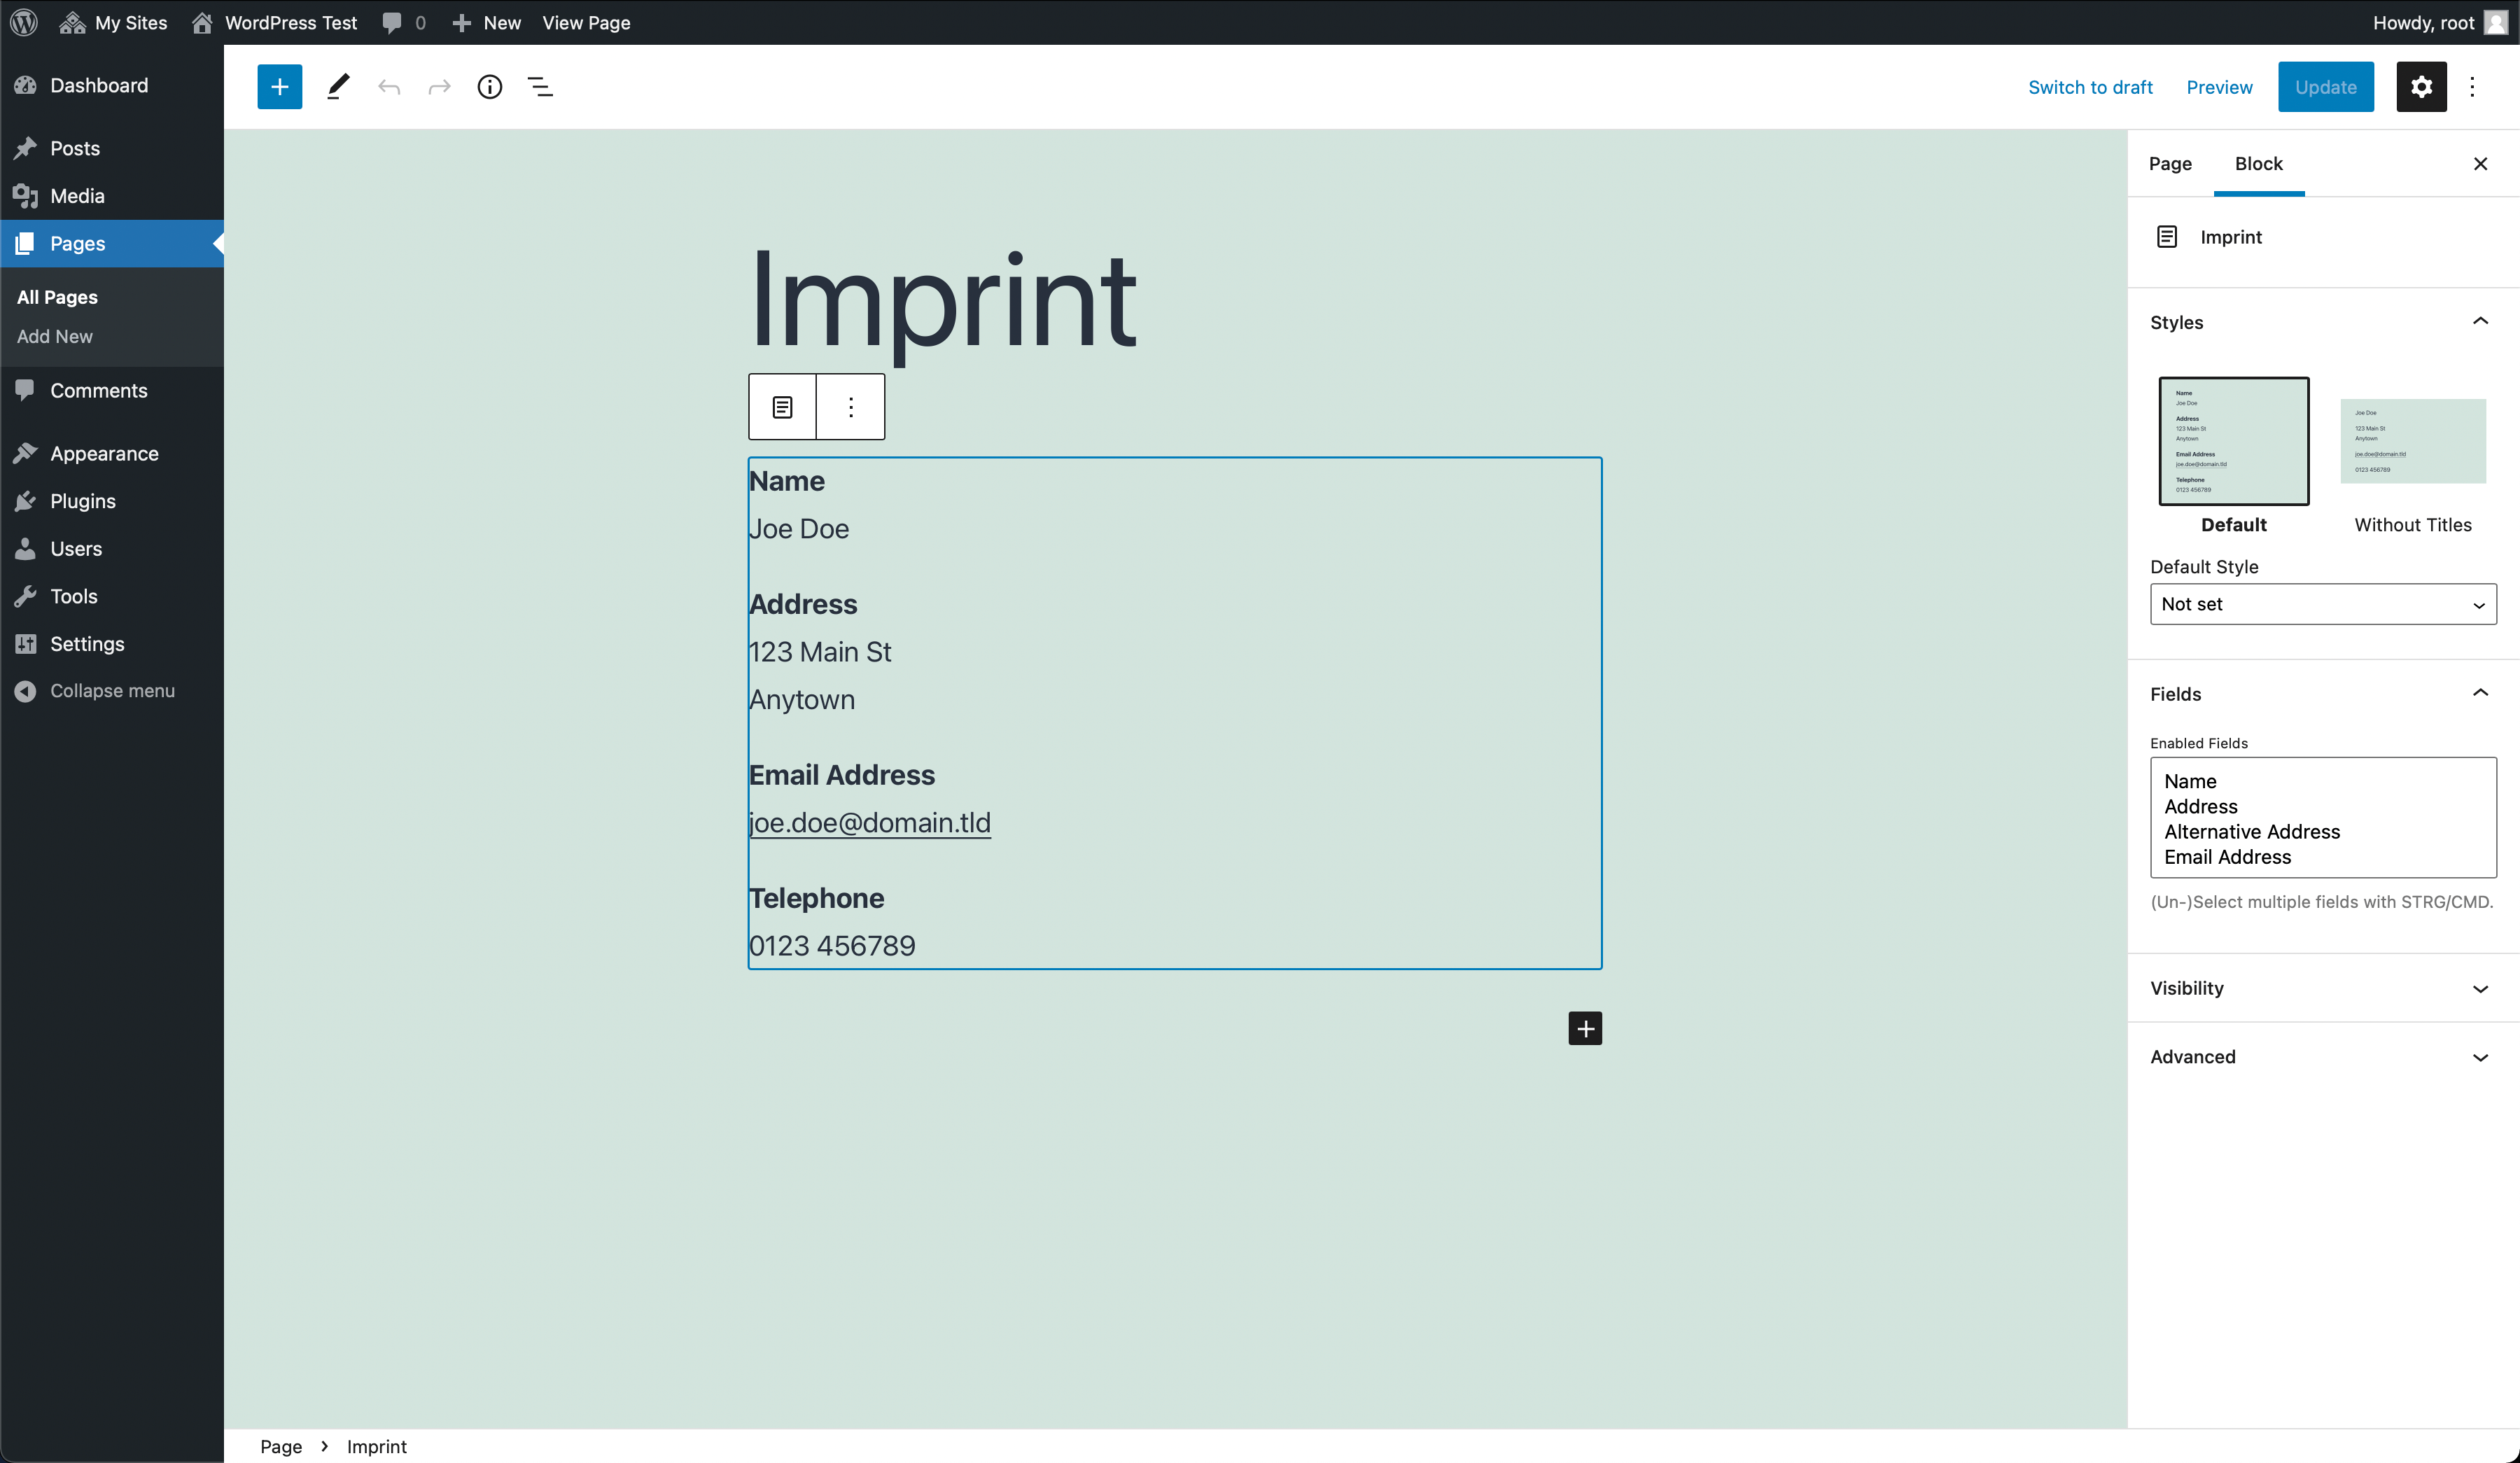Click the blue block inserter plus button
This screenshot has height=1463, width=2520.
[280, 87]
